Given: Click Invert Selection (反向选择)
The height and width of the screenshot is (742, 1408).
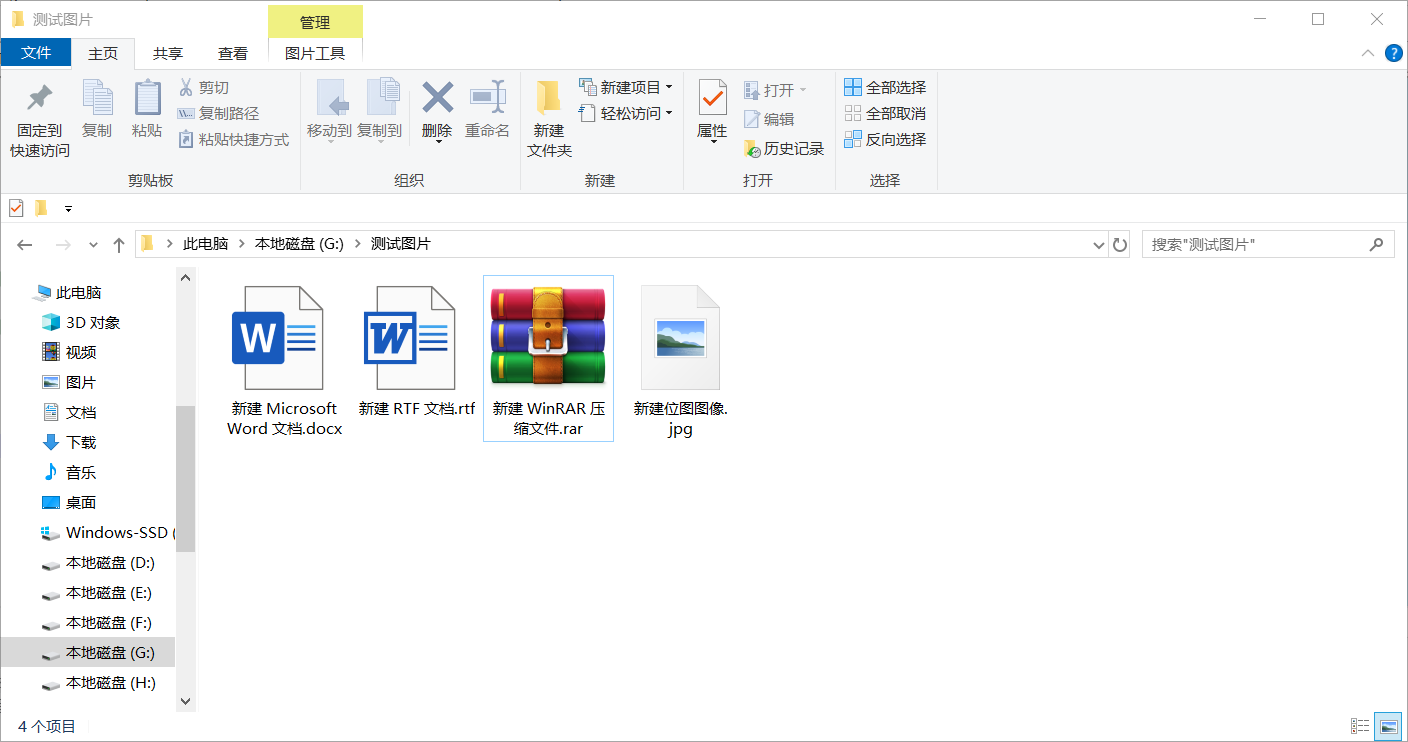Looking at the screenshot, I should pos(885,139).
